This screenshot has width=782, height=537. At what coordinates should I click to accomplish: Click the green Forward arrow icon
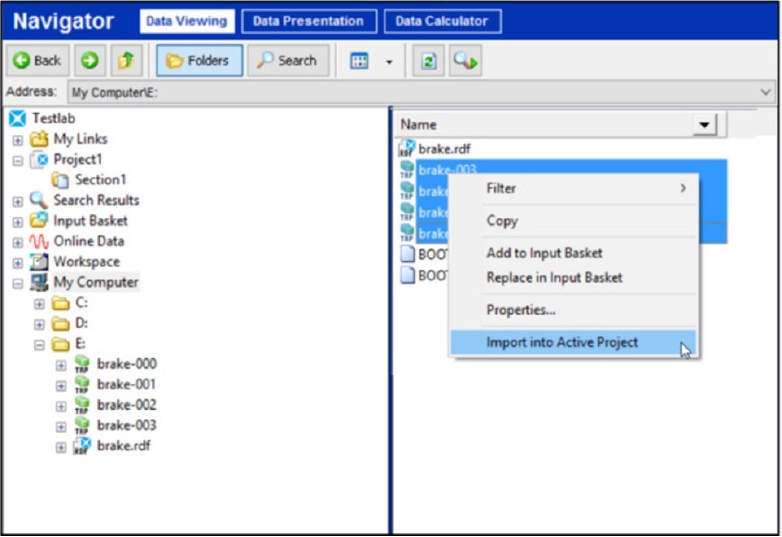pos(89,60)
